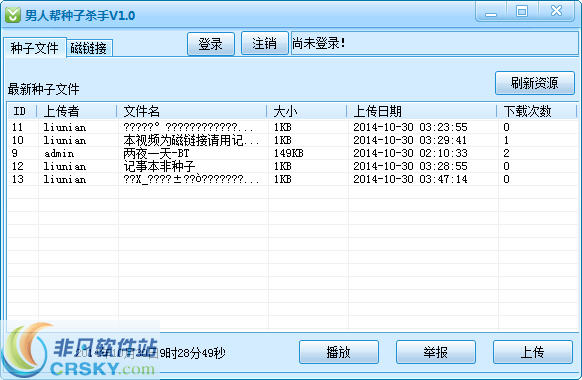
Task: Sort by the 上传者 column header
Action: (77, 111)
